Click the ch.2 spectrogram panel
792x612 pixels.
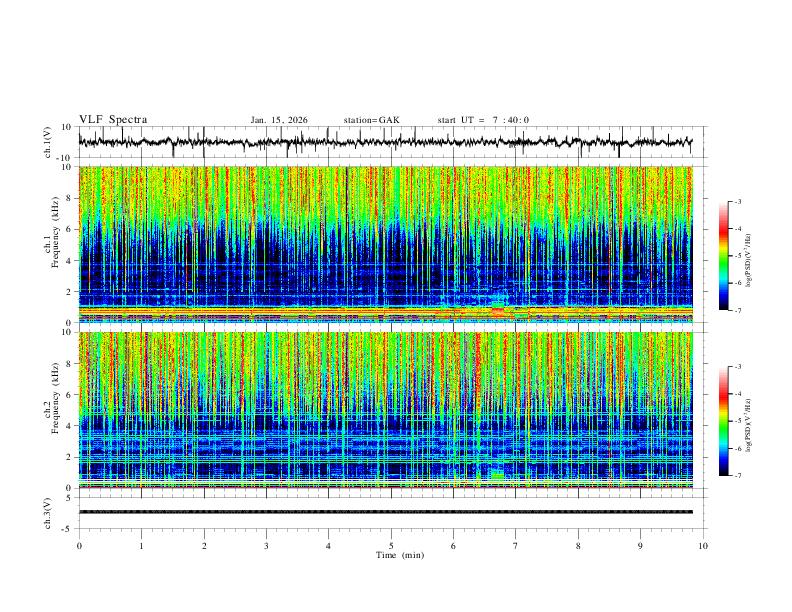click(385, 410)
